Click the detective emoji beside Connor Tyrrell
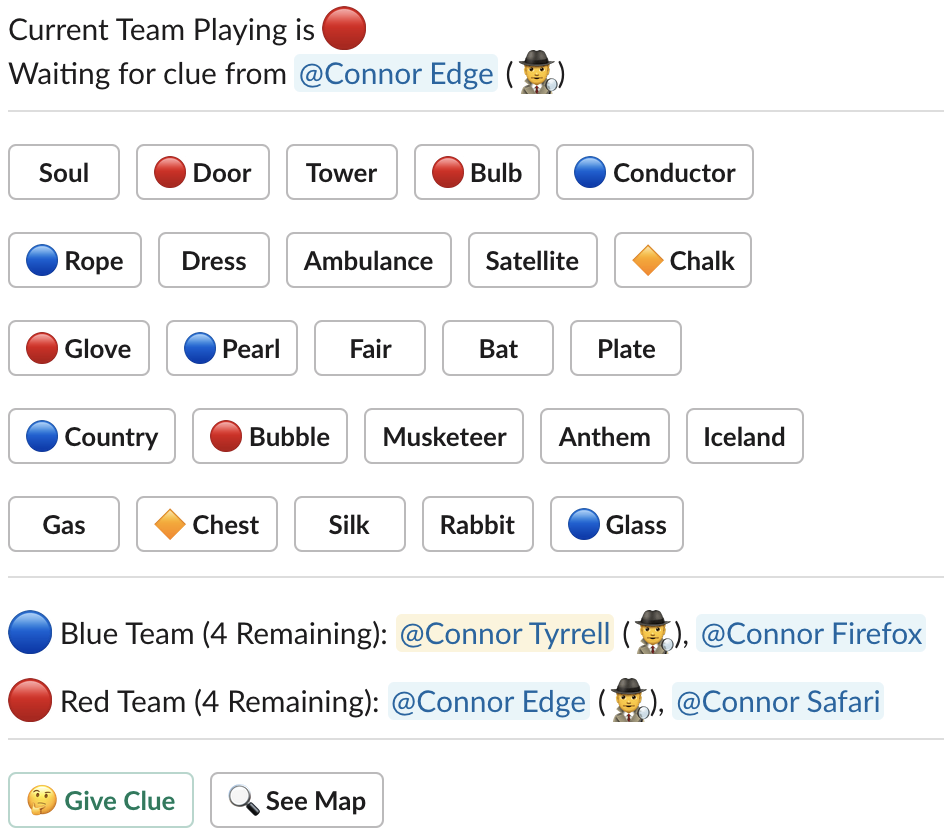The width and height of the screenshot is (944, 840). (655, 633)
